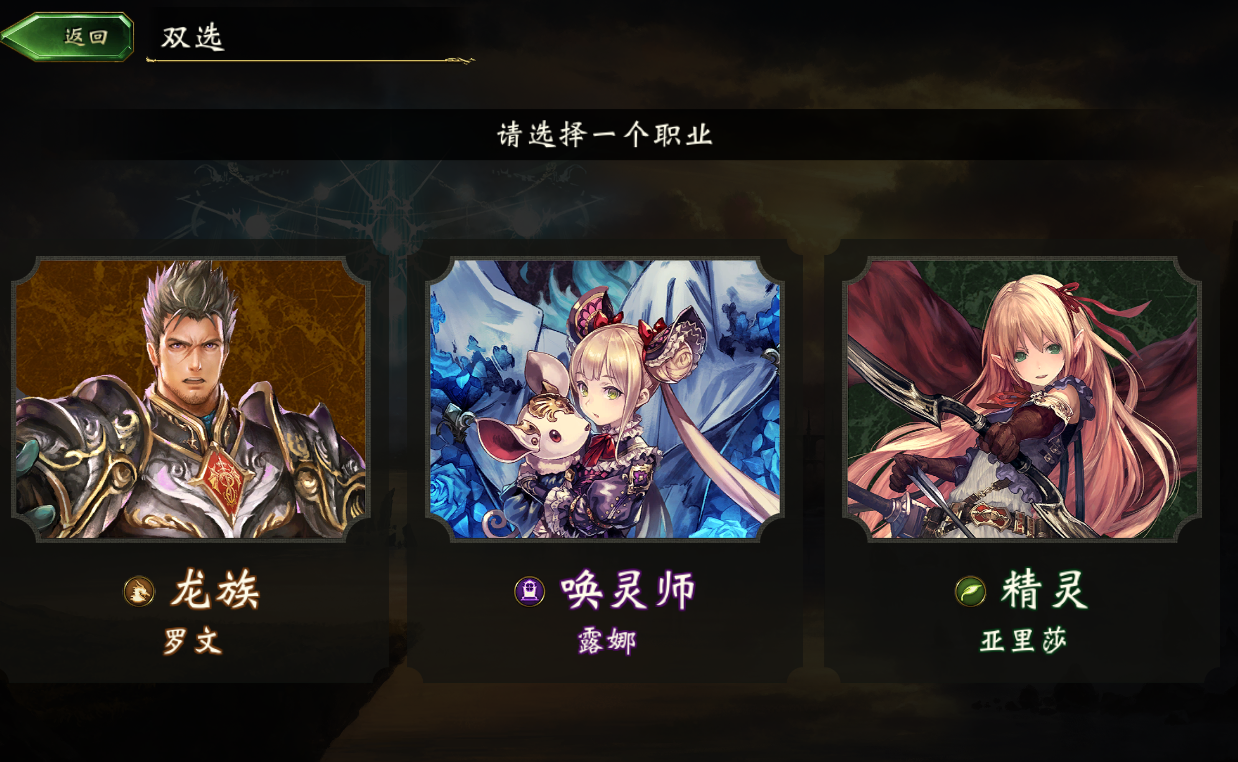Select the green leaf Forestcraft 精灵 icon
Image resolution: width=1238 pixels, height=762 pixels.
[x=970, y=591]
